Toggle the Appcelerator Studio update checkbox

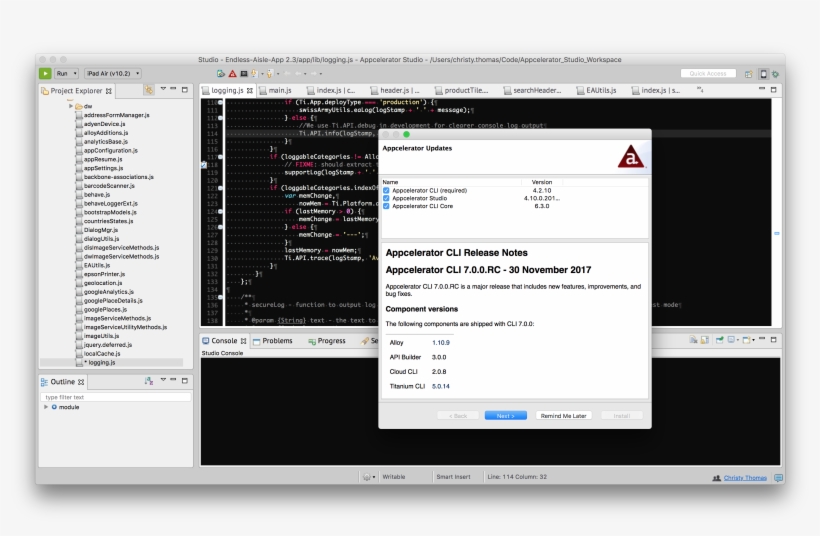(386, 197)
